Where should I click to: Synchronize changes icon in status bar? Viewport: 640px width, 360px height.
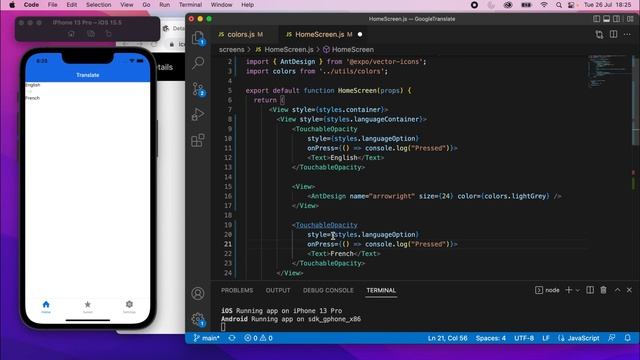click(232, 338)
